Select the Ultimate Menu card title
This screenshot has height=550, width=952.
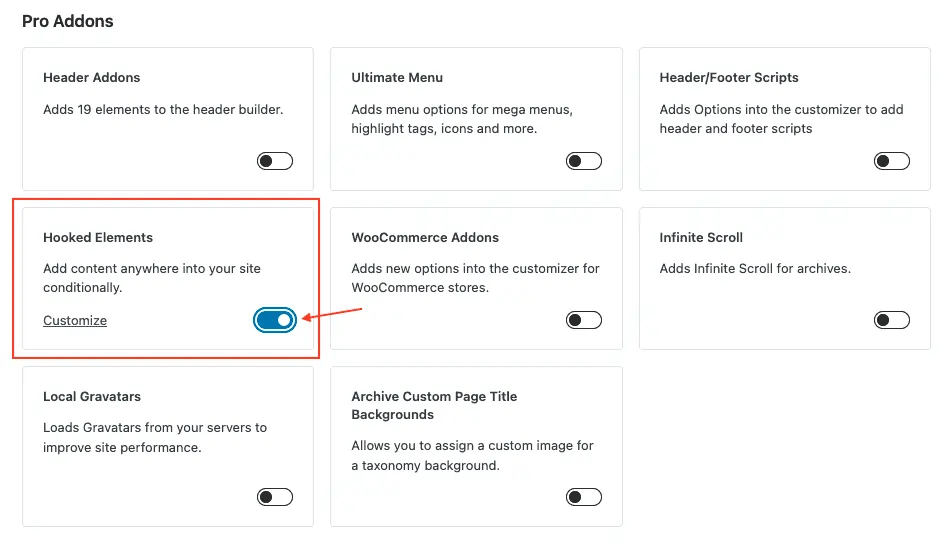pyautogui.click(x=397, y=78)
